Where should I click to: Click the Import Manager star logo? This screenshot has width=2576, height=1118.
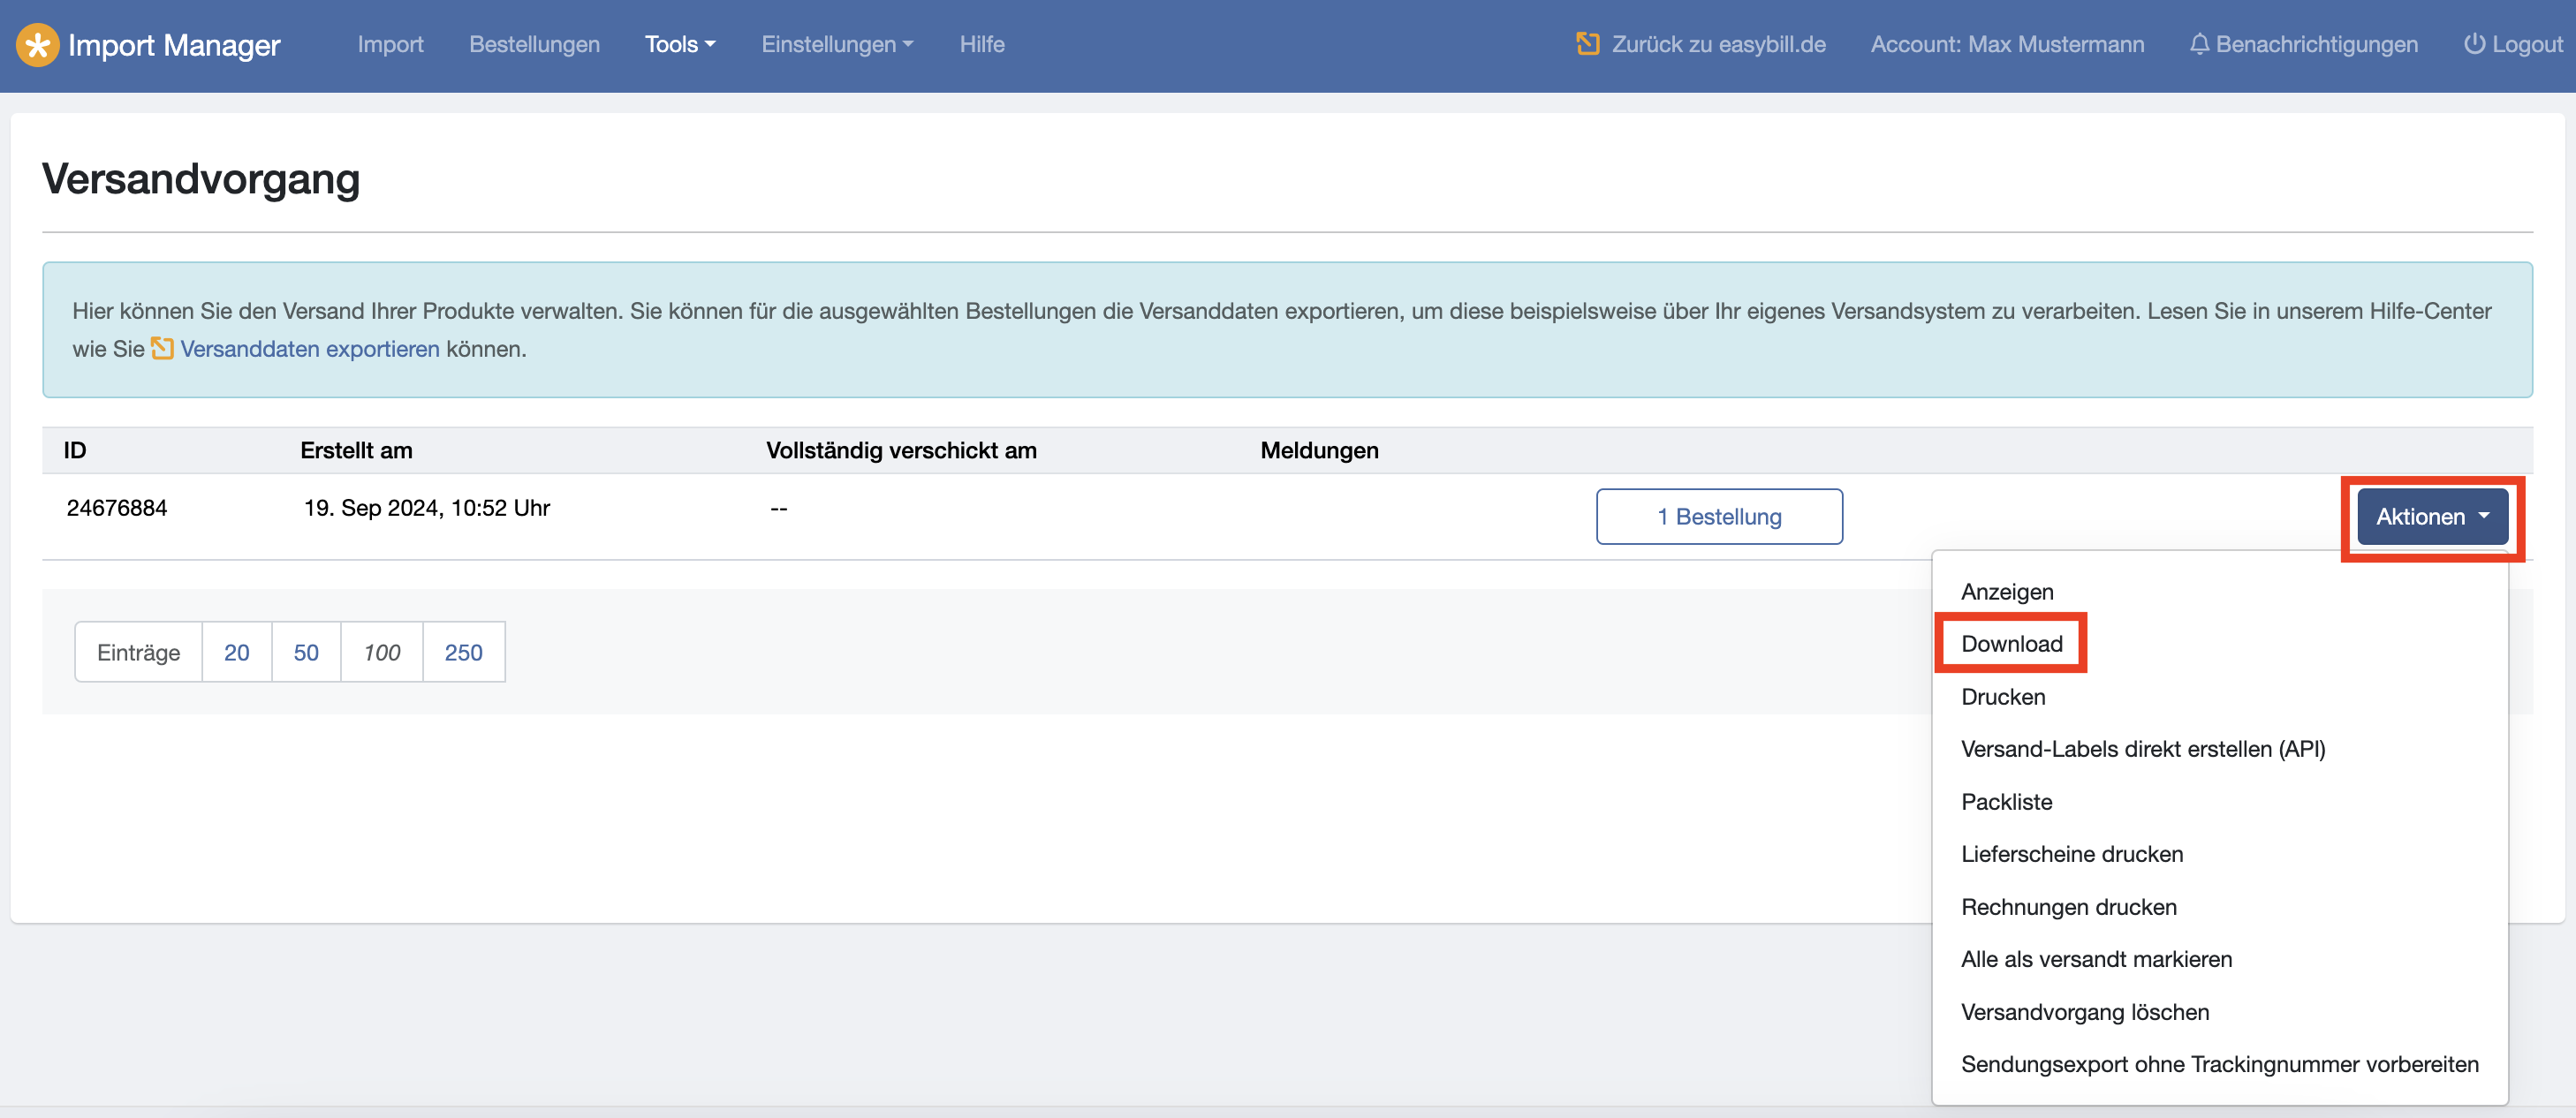37,45
